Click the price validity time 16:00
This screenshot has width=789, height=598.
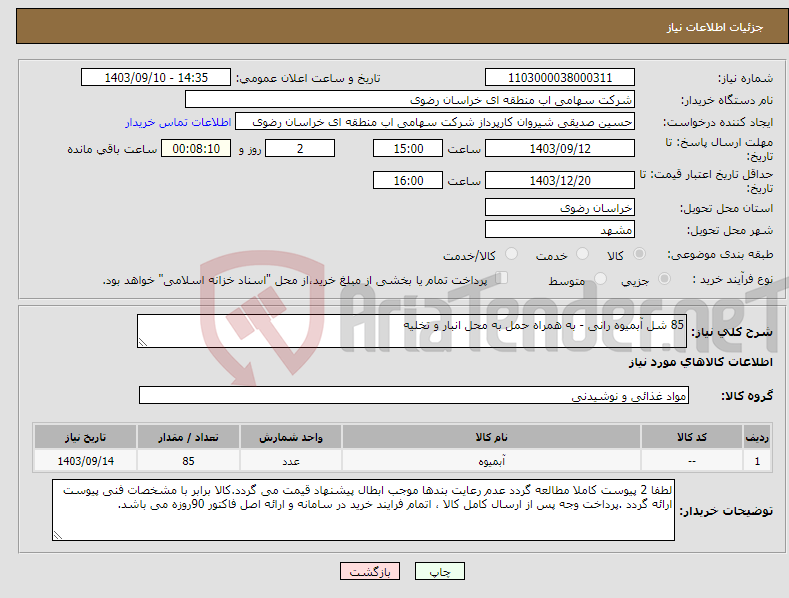click(408, 180)
